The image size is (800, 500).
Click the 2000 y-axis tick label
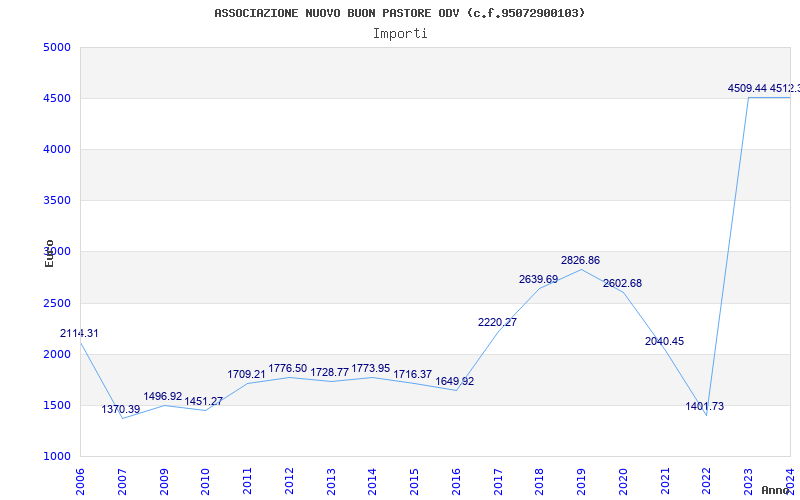57,355
